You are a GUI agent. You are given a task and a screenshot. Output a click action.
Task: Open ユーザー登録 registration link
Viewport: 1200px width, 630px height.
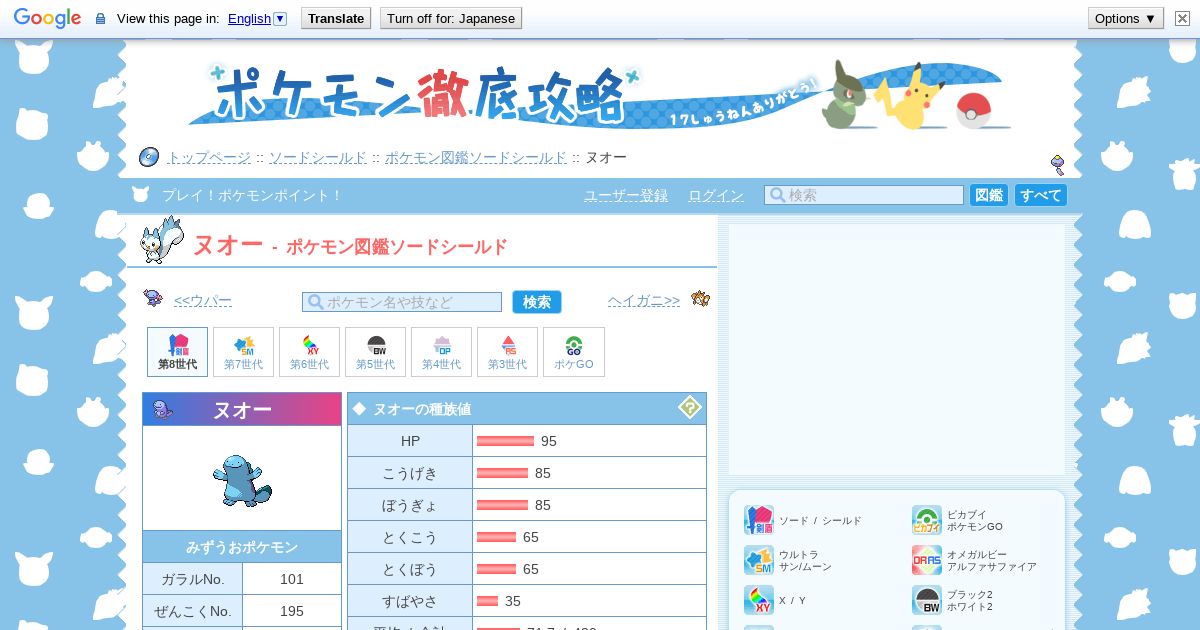coord(626,195)
